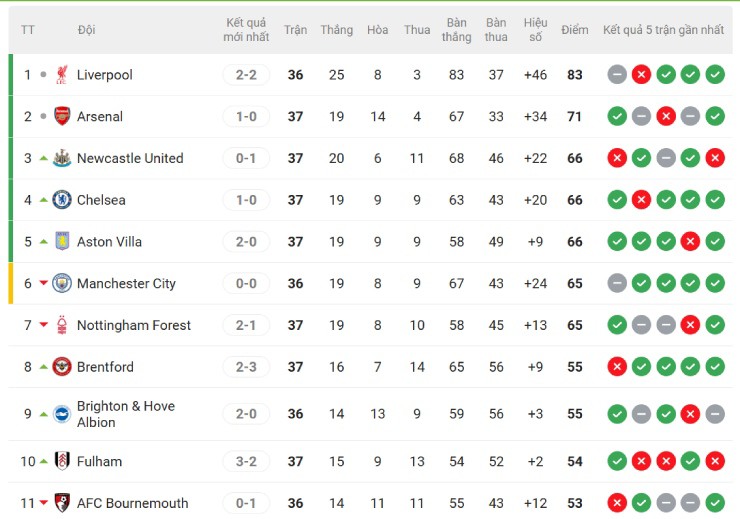Open Brentford's latest 2-3 result
This screenshot has width=740, height=519.
[246, 367]
